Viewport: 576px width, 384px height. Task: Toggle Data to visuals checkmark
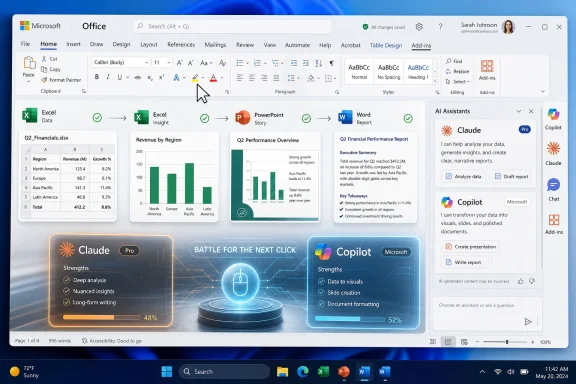[321, 281]
